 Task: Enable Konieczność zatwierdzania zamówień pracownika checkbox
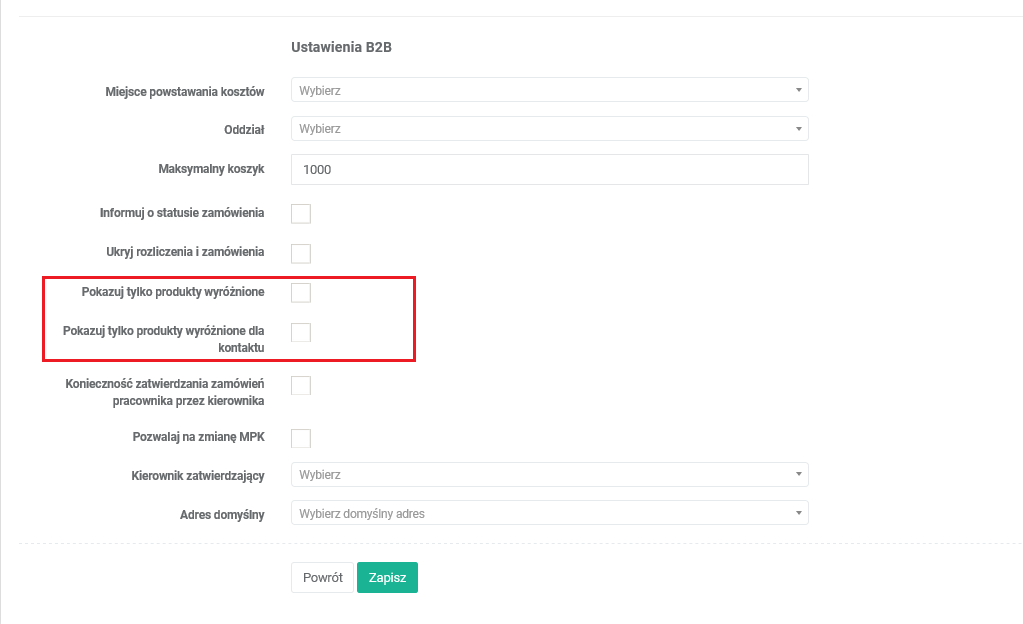301,385
